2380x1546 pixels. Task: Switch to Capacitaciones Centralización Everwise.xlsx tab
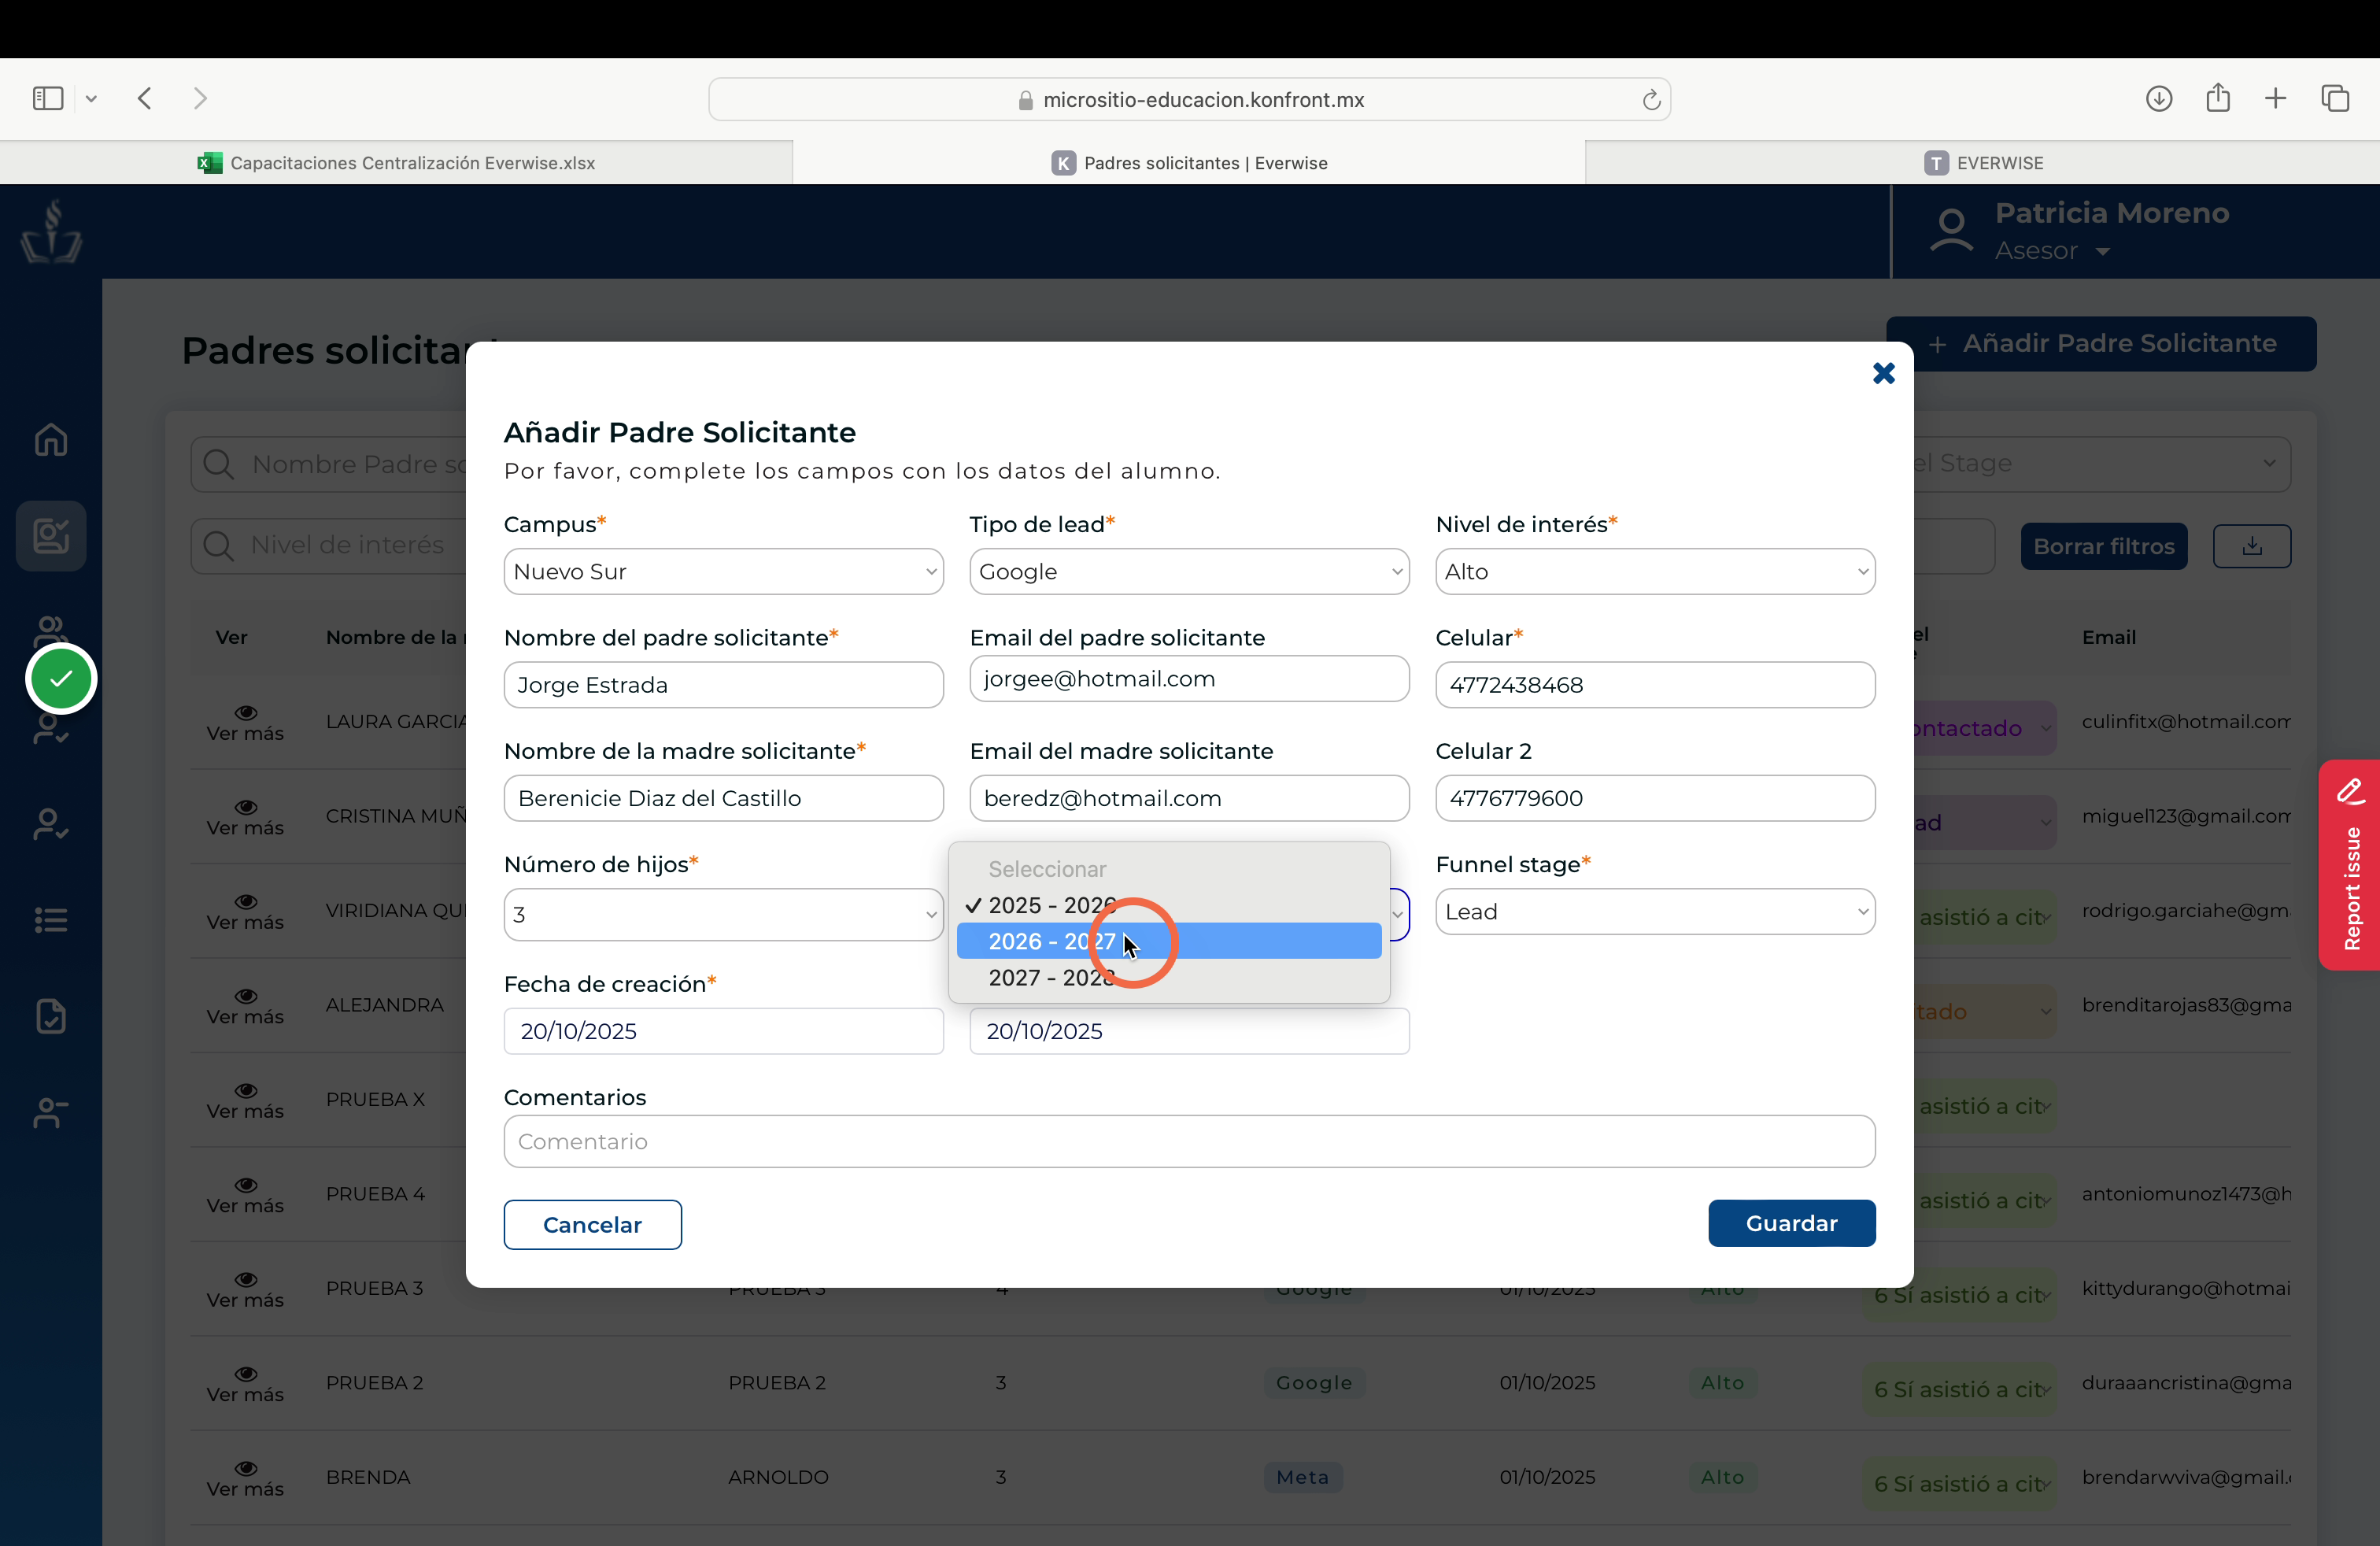click(396, 163)
